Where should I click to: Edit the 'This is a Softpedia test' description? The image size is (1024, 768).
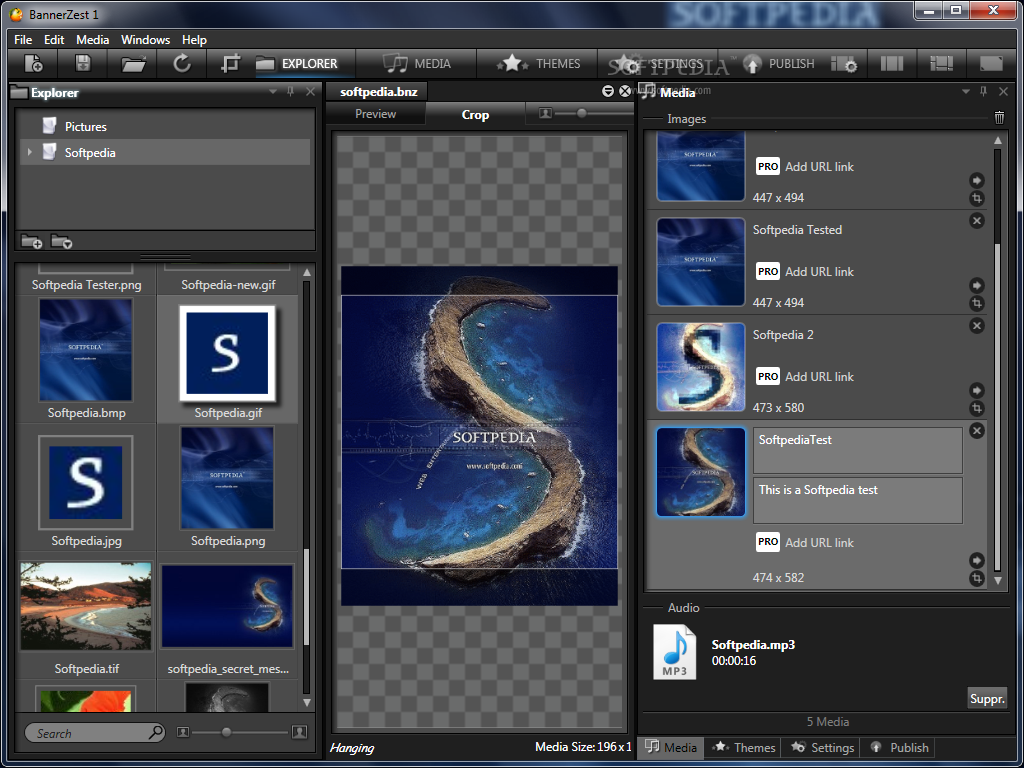point(857,500)
